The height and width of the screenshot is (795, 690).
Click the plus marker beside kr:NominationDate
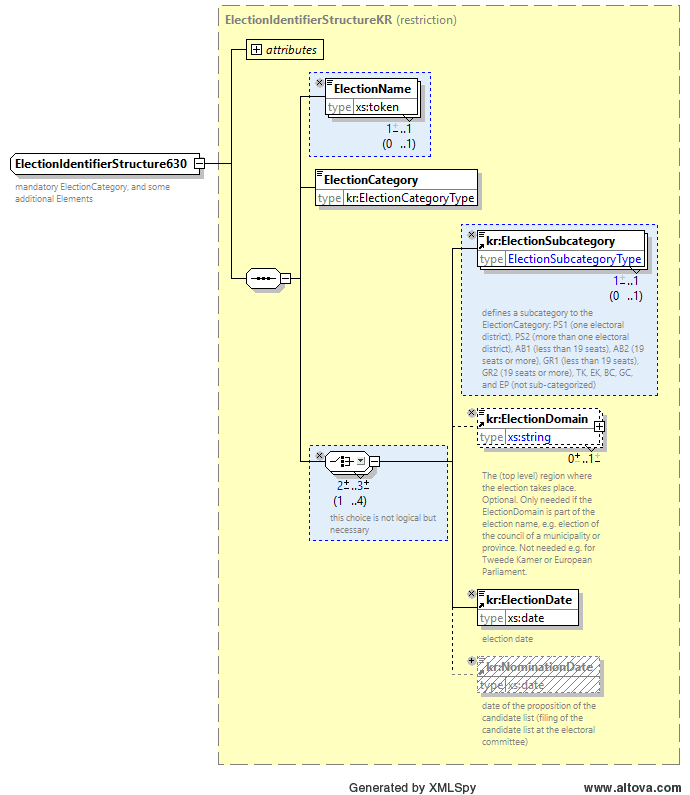[471, 660]
